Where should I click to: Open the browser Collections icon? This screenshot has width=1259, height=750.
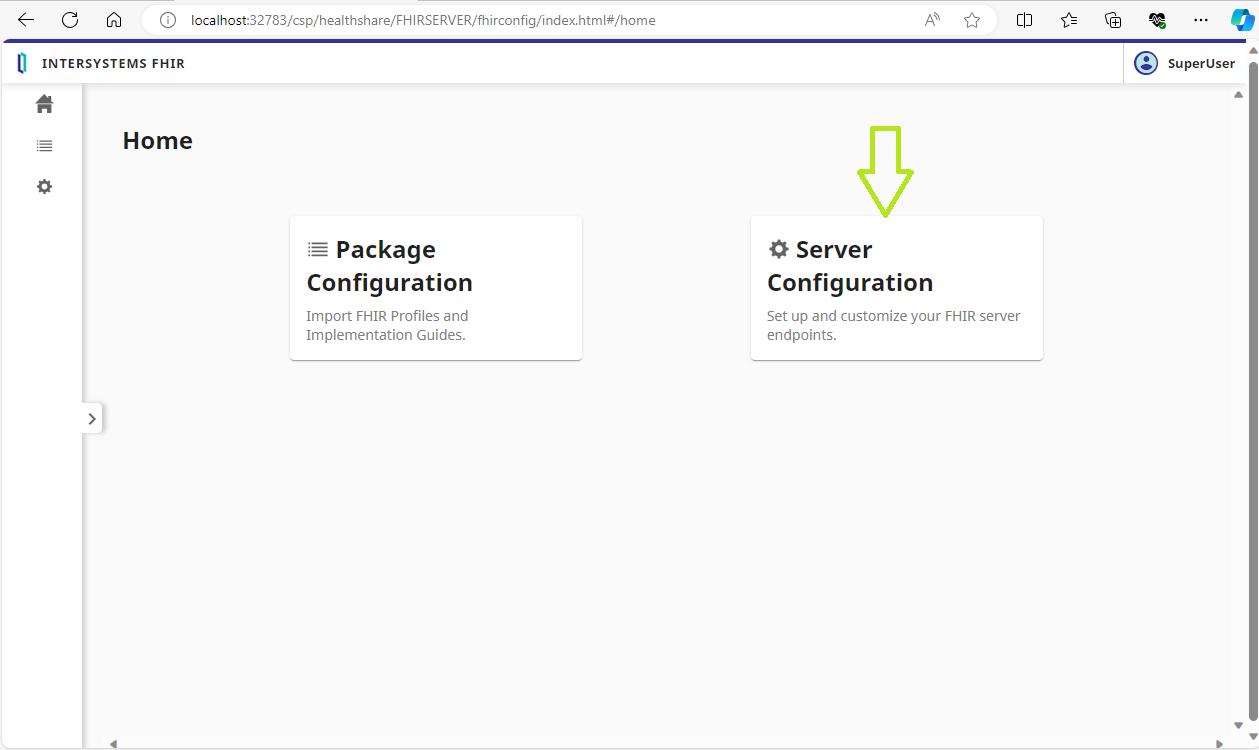click(1113, 20)
